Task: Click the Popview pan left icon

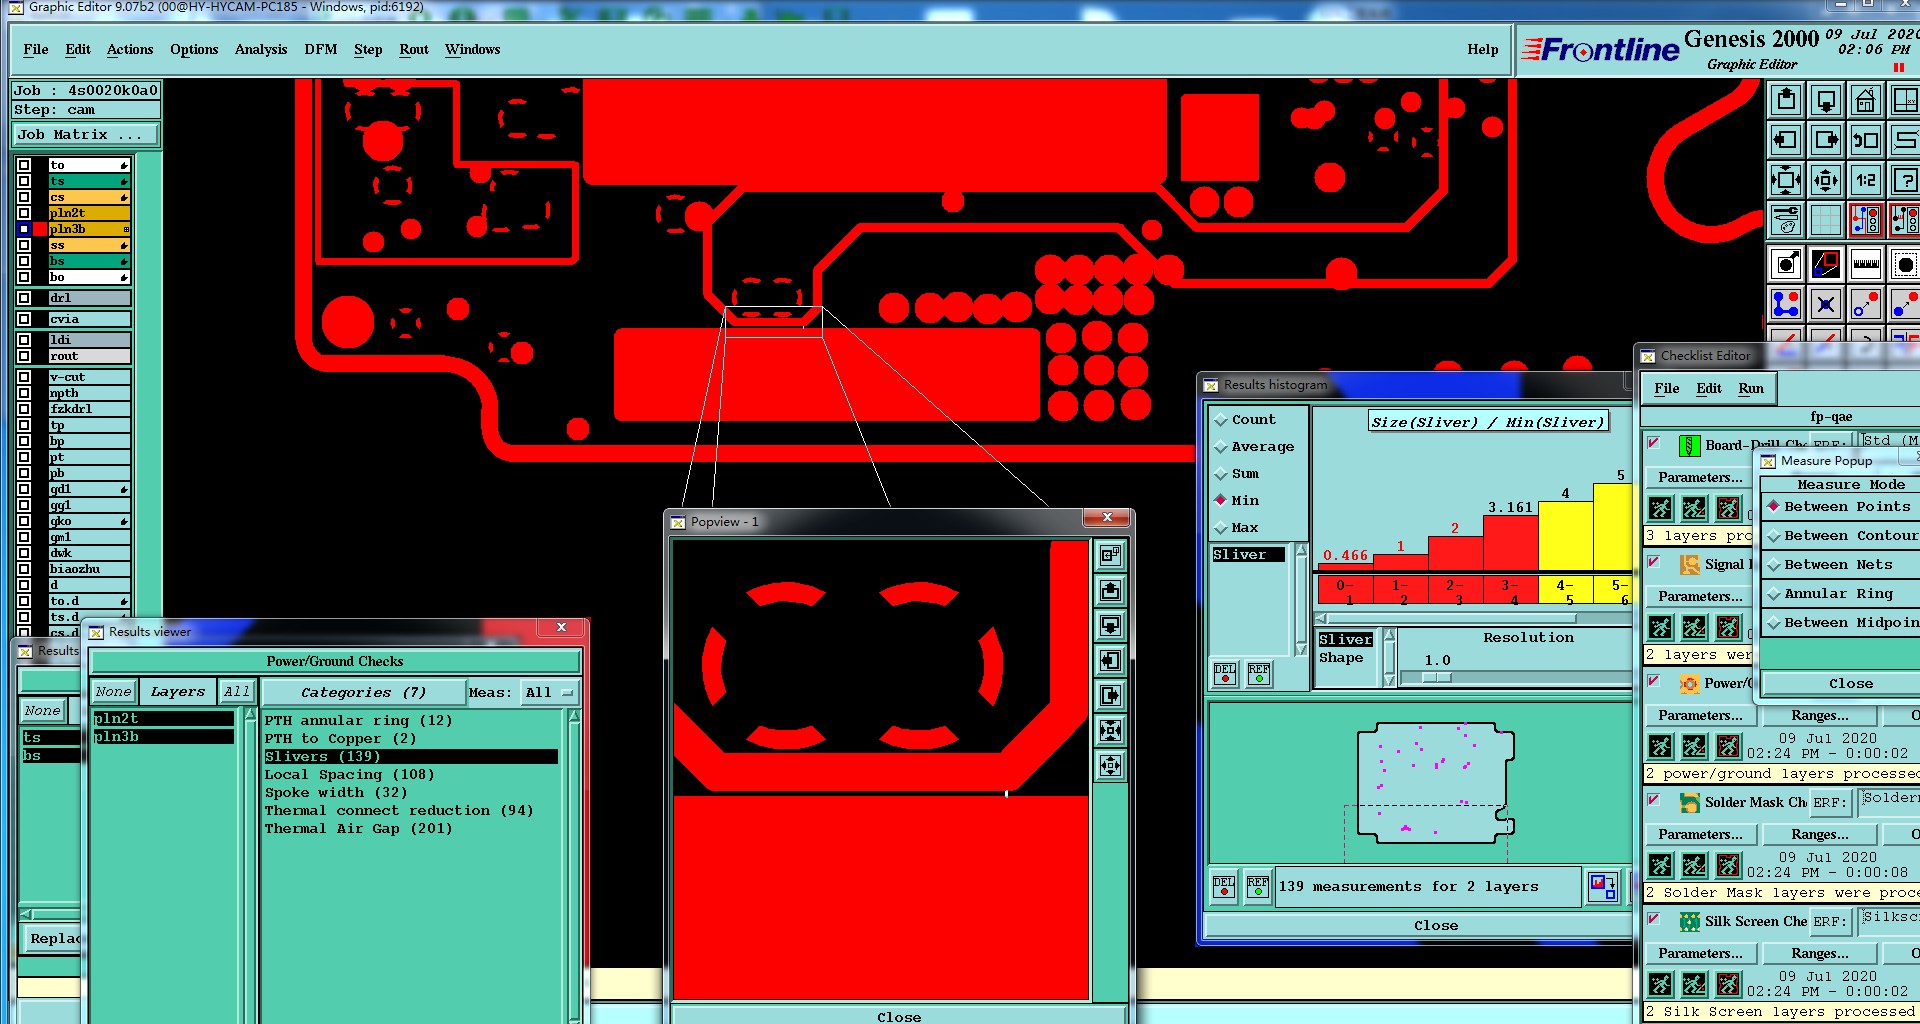Action: pyautogui.click(x=1111, y=660)
